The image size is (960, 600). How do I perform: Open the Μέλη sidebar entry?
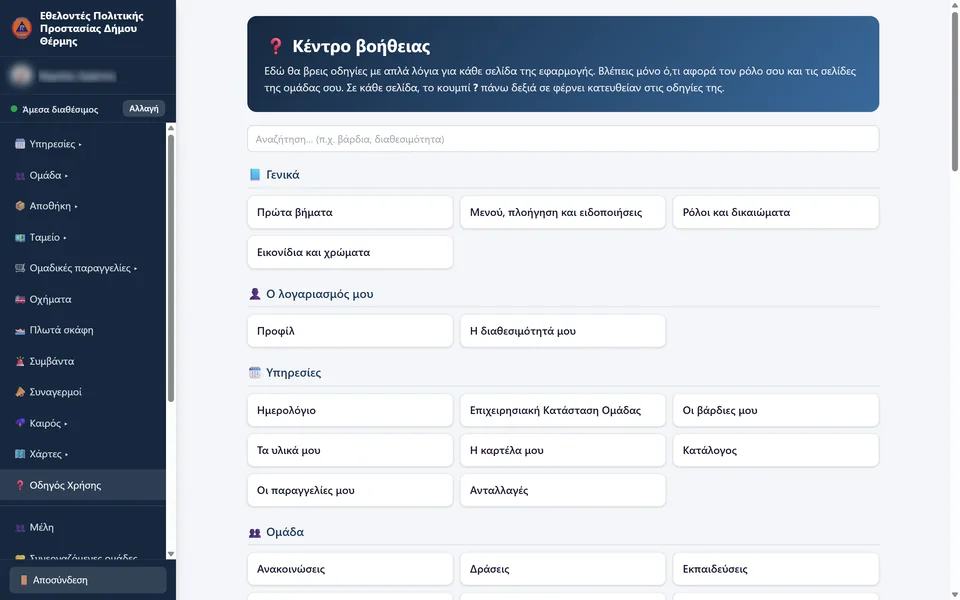(83, 527)
